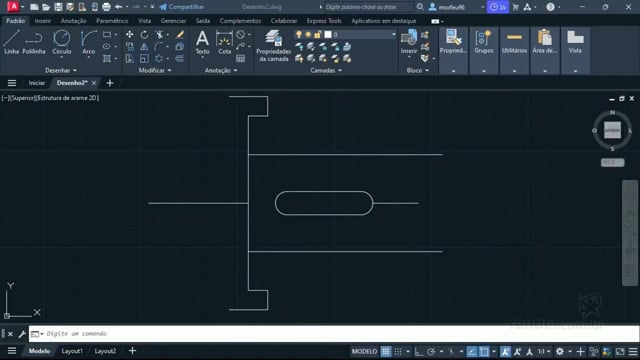Click the Inserir block icon
Image resolution: width=640 pixels, height=360 pixels.
[x=409, y=42]
